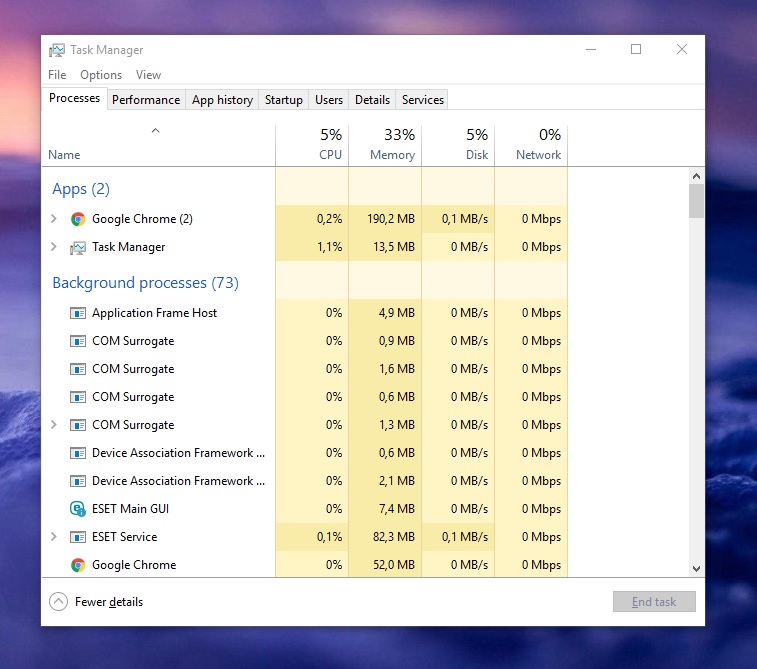Click the End task button

click(x=654, y=602)
